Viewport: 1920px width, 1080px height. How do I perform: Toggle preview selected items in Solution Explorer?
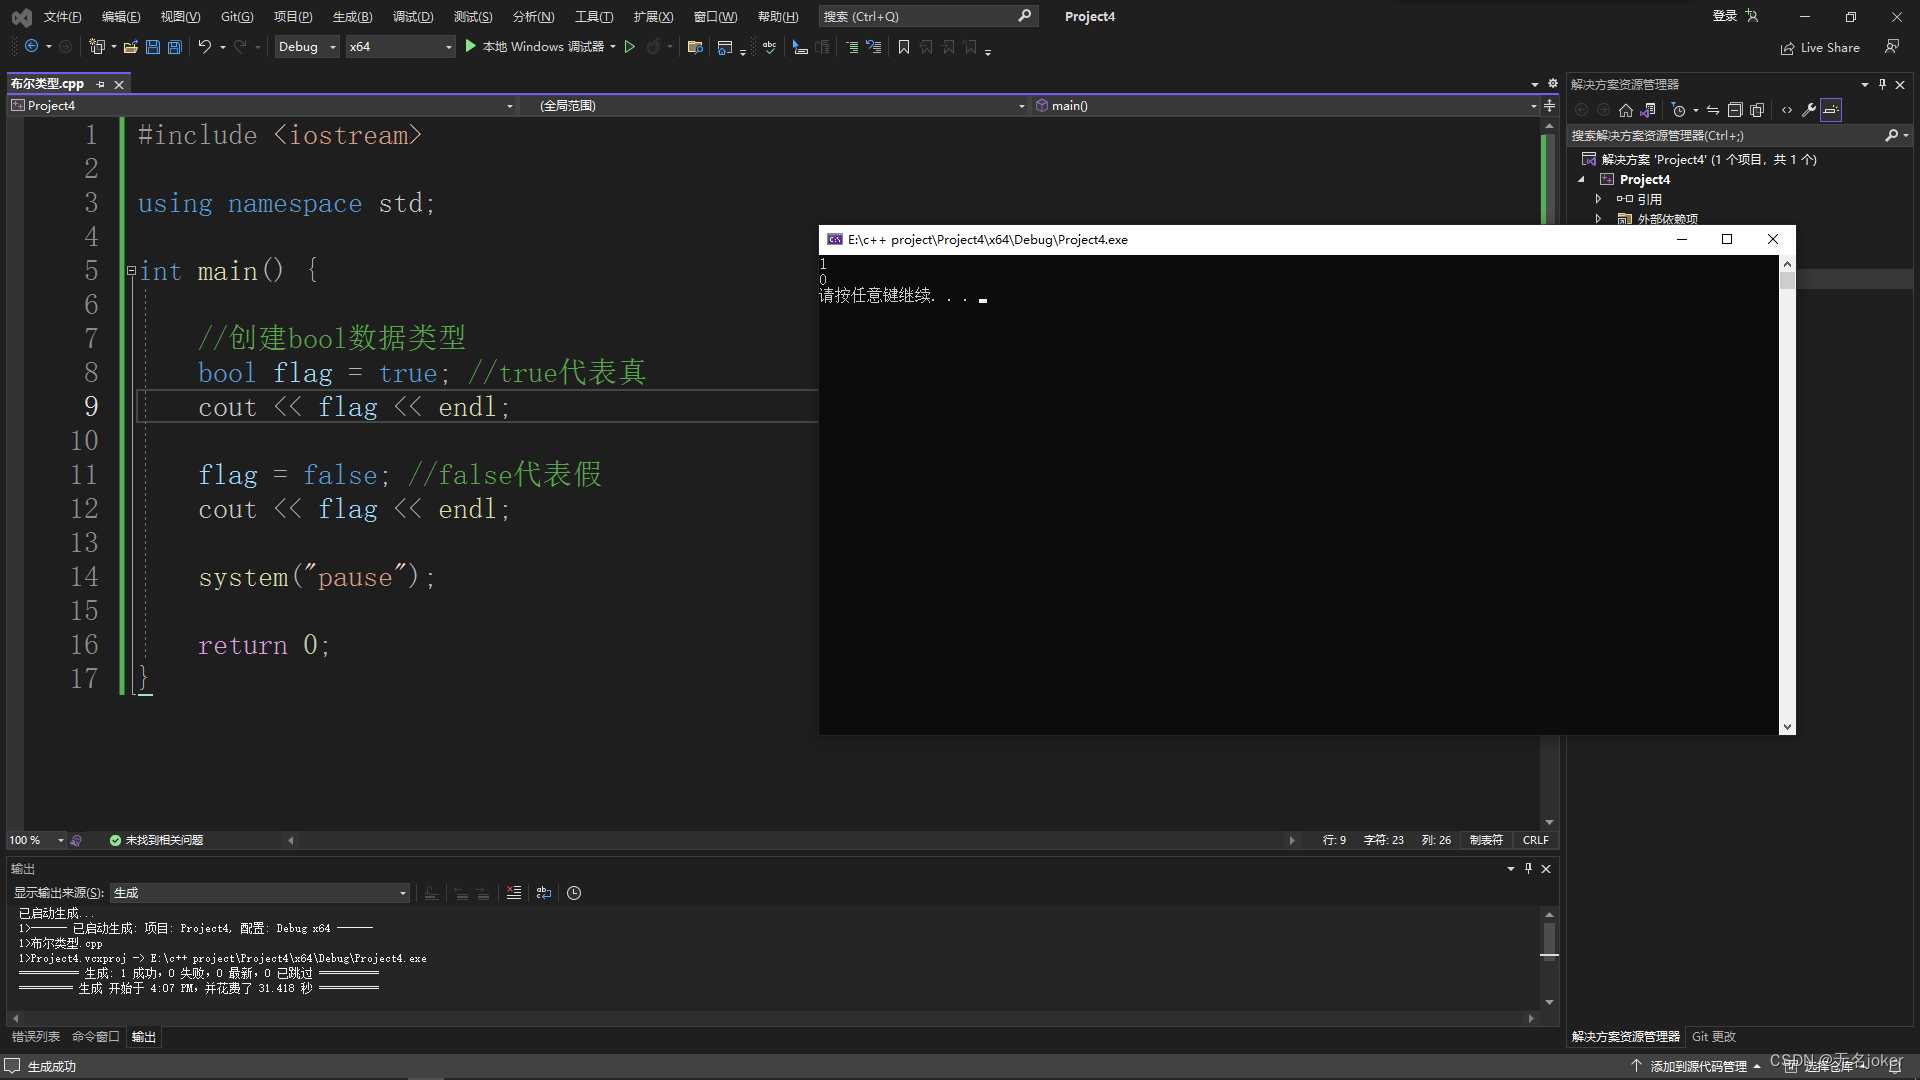1831,110
